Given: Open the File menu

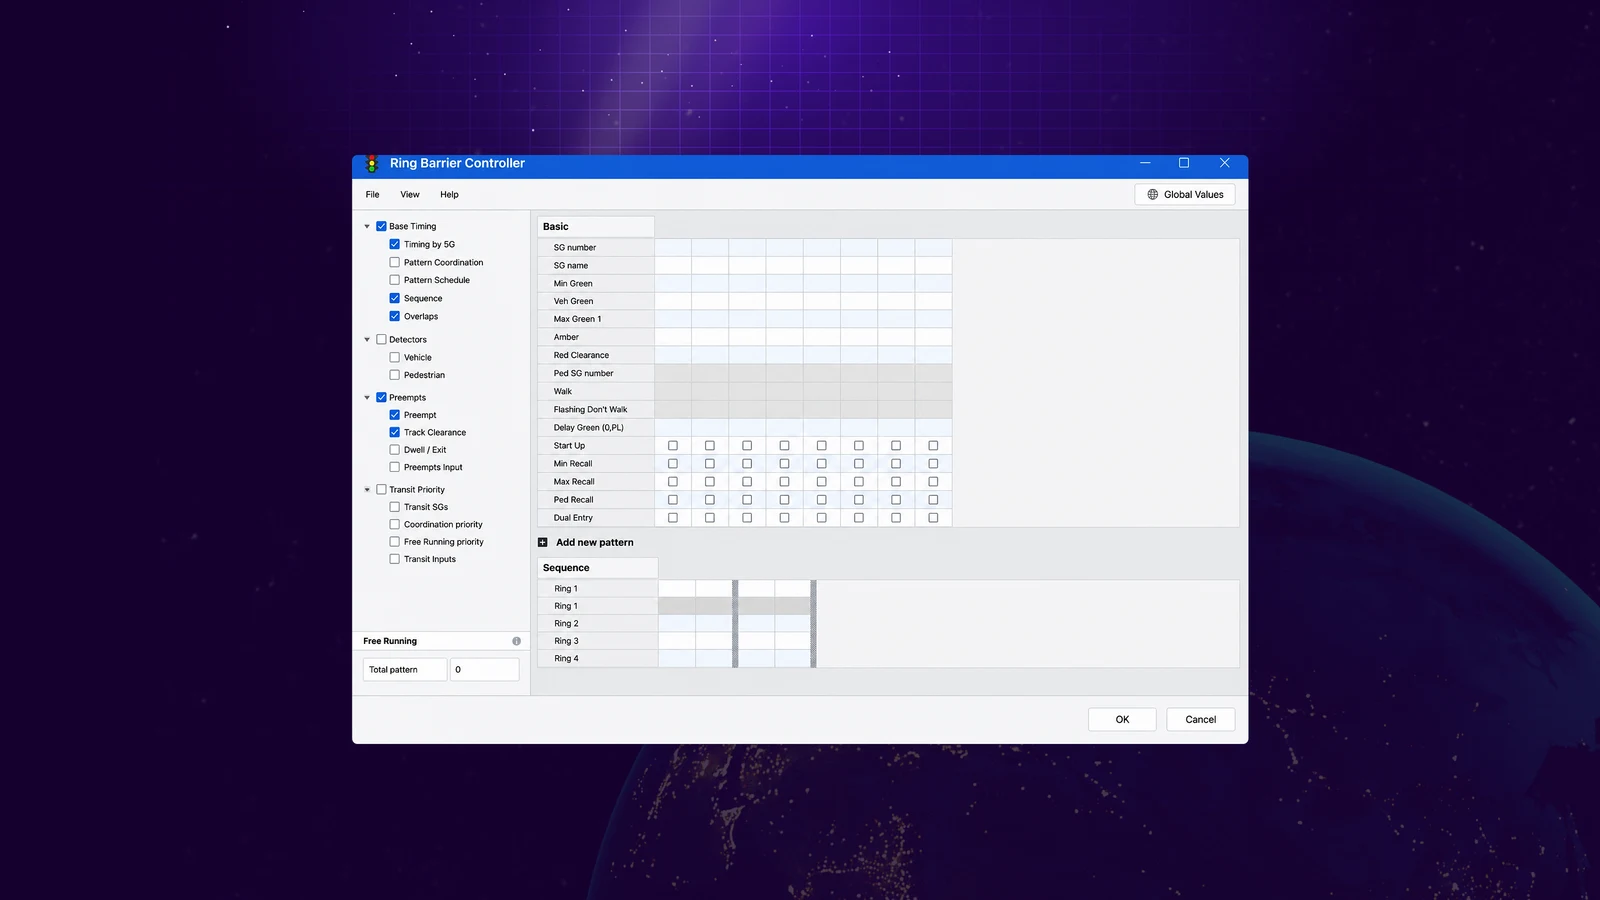Looking at the screenshot, I should pyautogui.click(x=372, y=194).
